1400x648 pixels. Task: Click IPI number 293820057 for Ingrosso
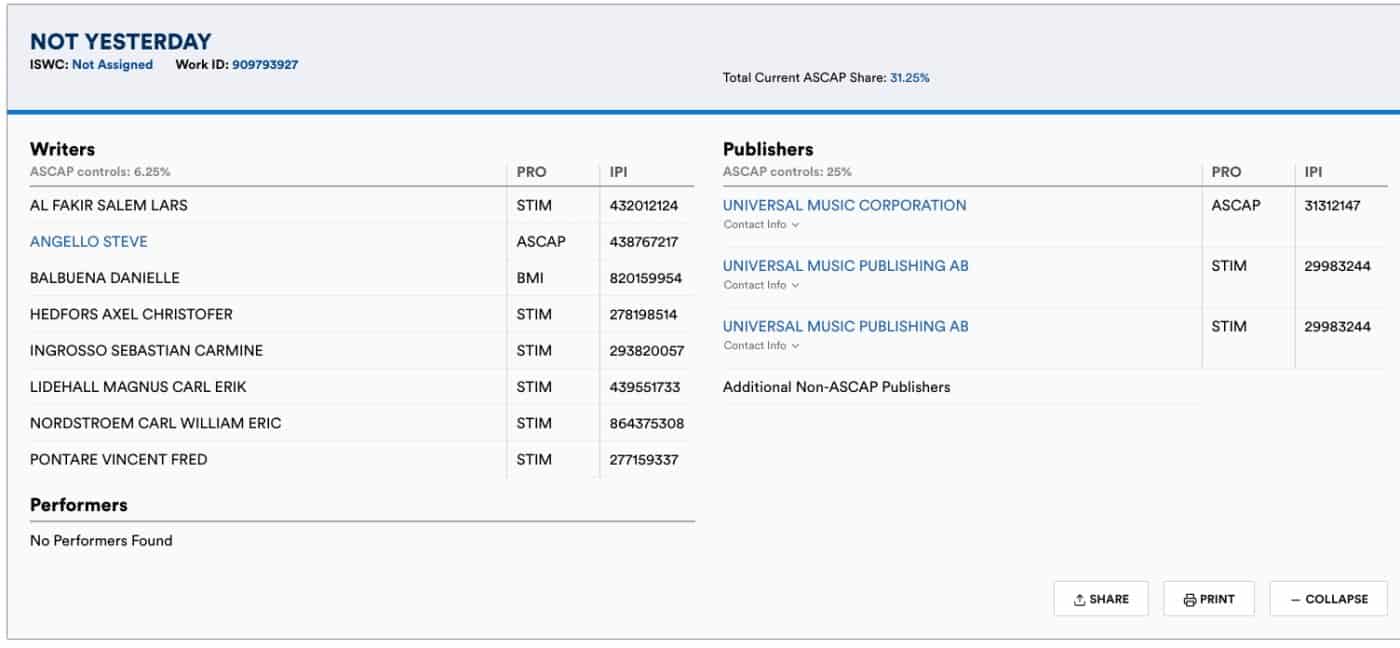coord(647,351)
